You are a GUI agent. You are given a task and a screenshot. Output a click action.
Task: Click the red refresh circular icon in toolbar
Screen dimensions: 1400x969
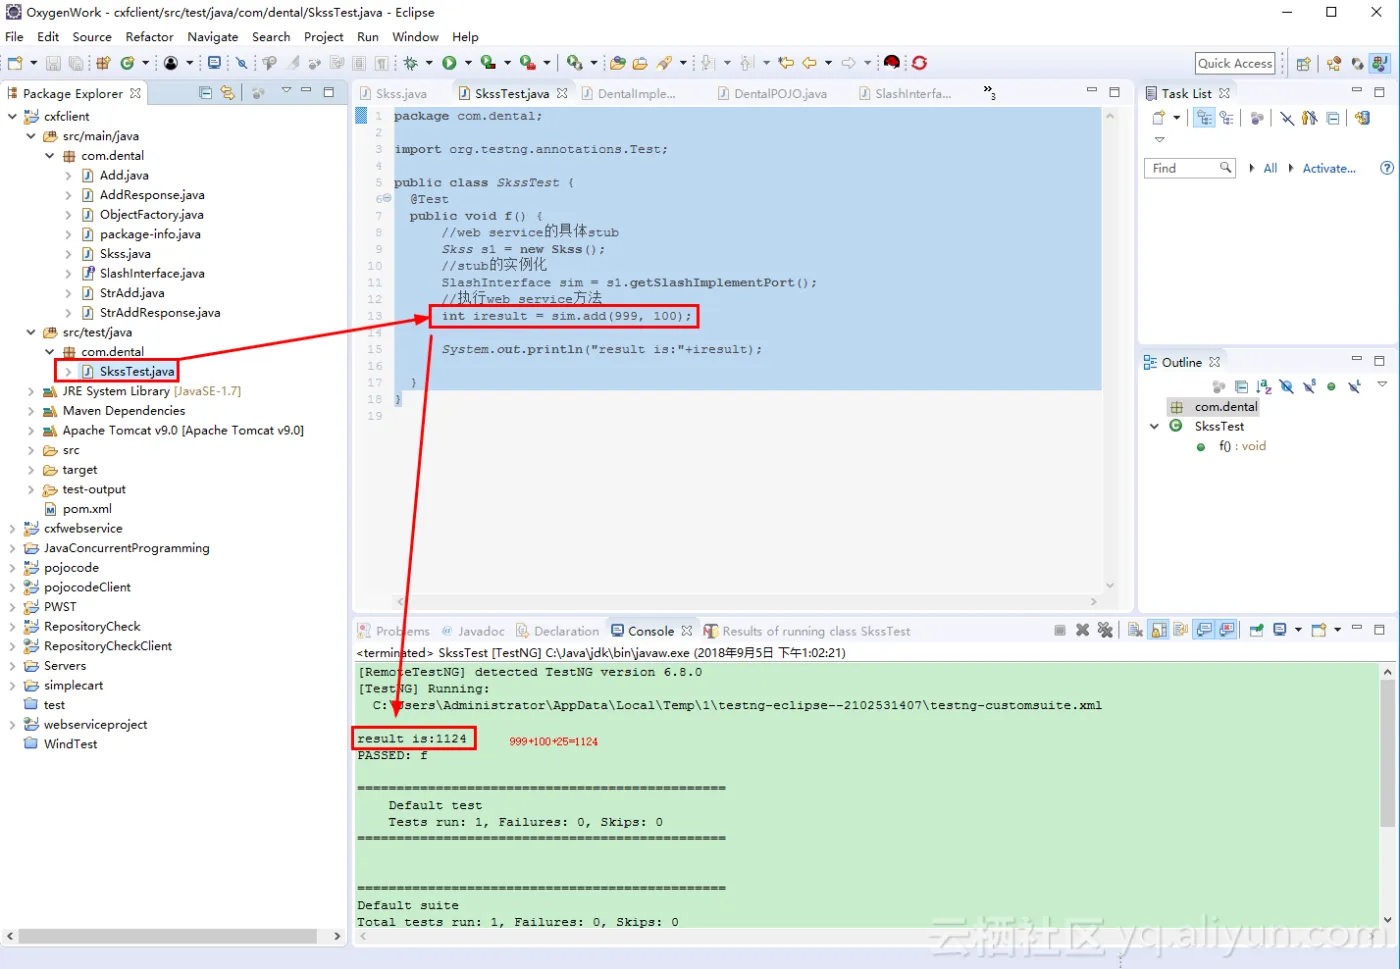coord(919,63)
